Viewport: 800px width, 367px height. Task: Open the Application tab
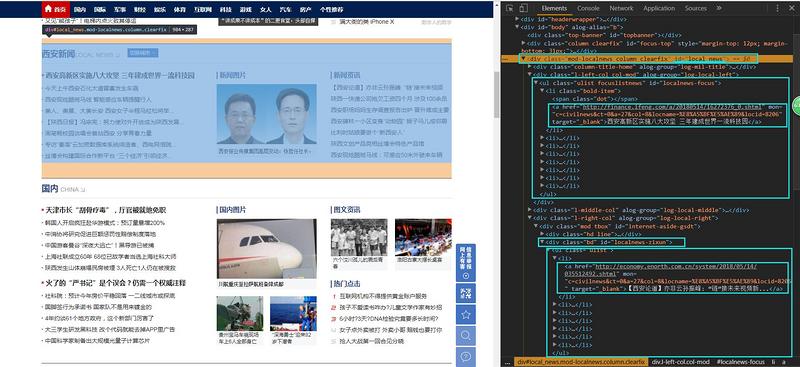point(659,8)
